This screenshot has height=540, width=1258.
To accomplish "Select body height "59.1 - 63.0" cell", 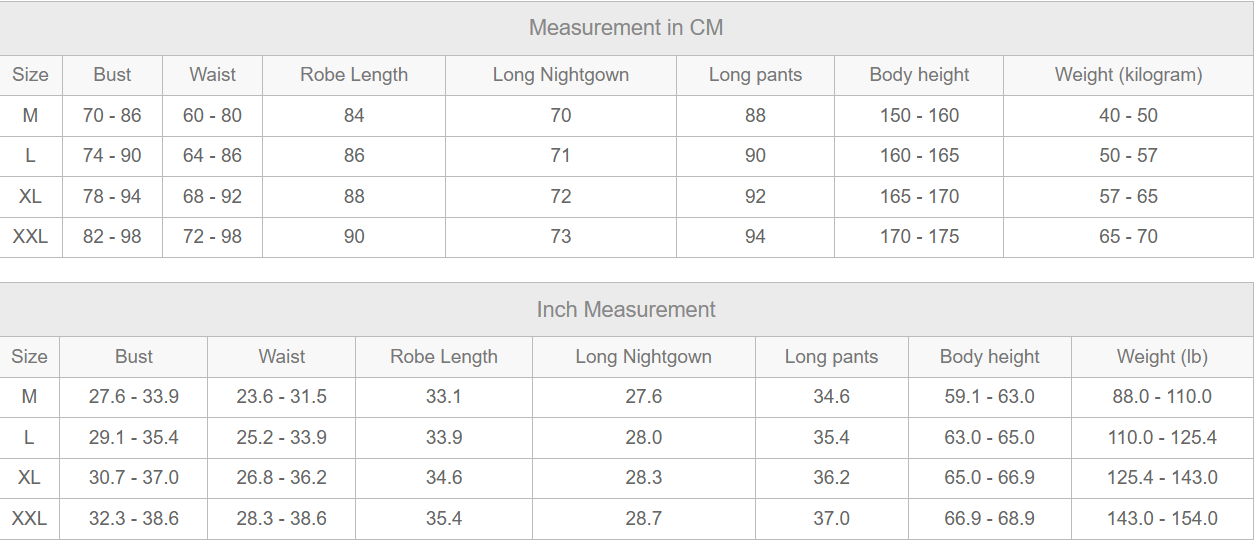I will pos(989,397).
